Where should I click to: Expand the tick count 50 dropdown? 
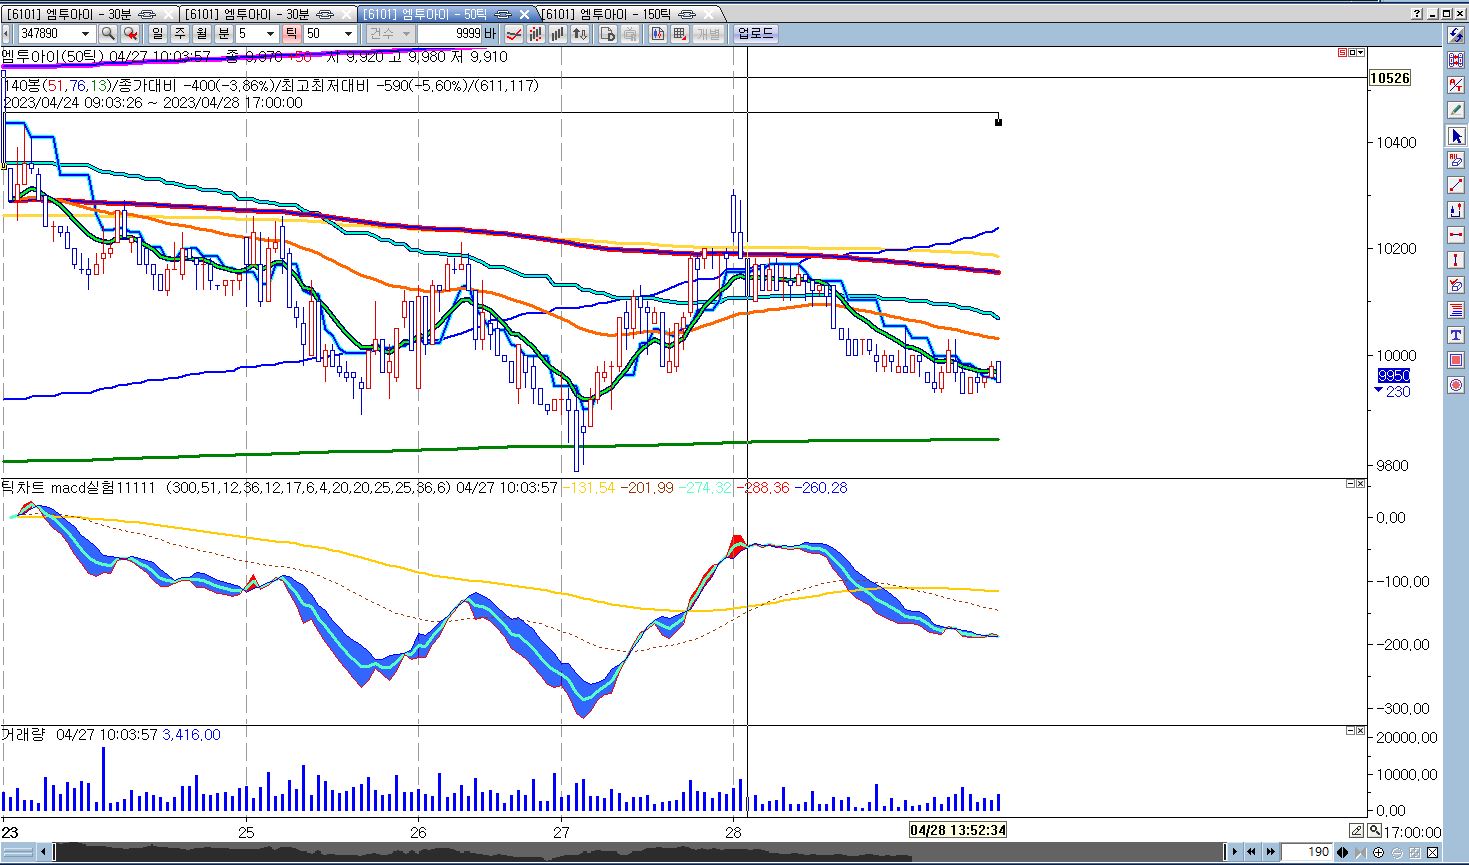click(x=348, y=34)
